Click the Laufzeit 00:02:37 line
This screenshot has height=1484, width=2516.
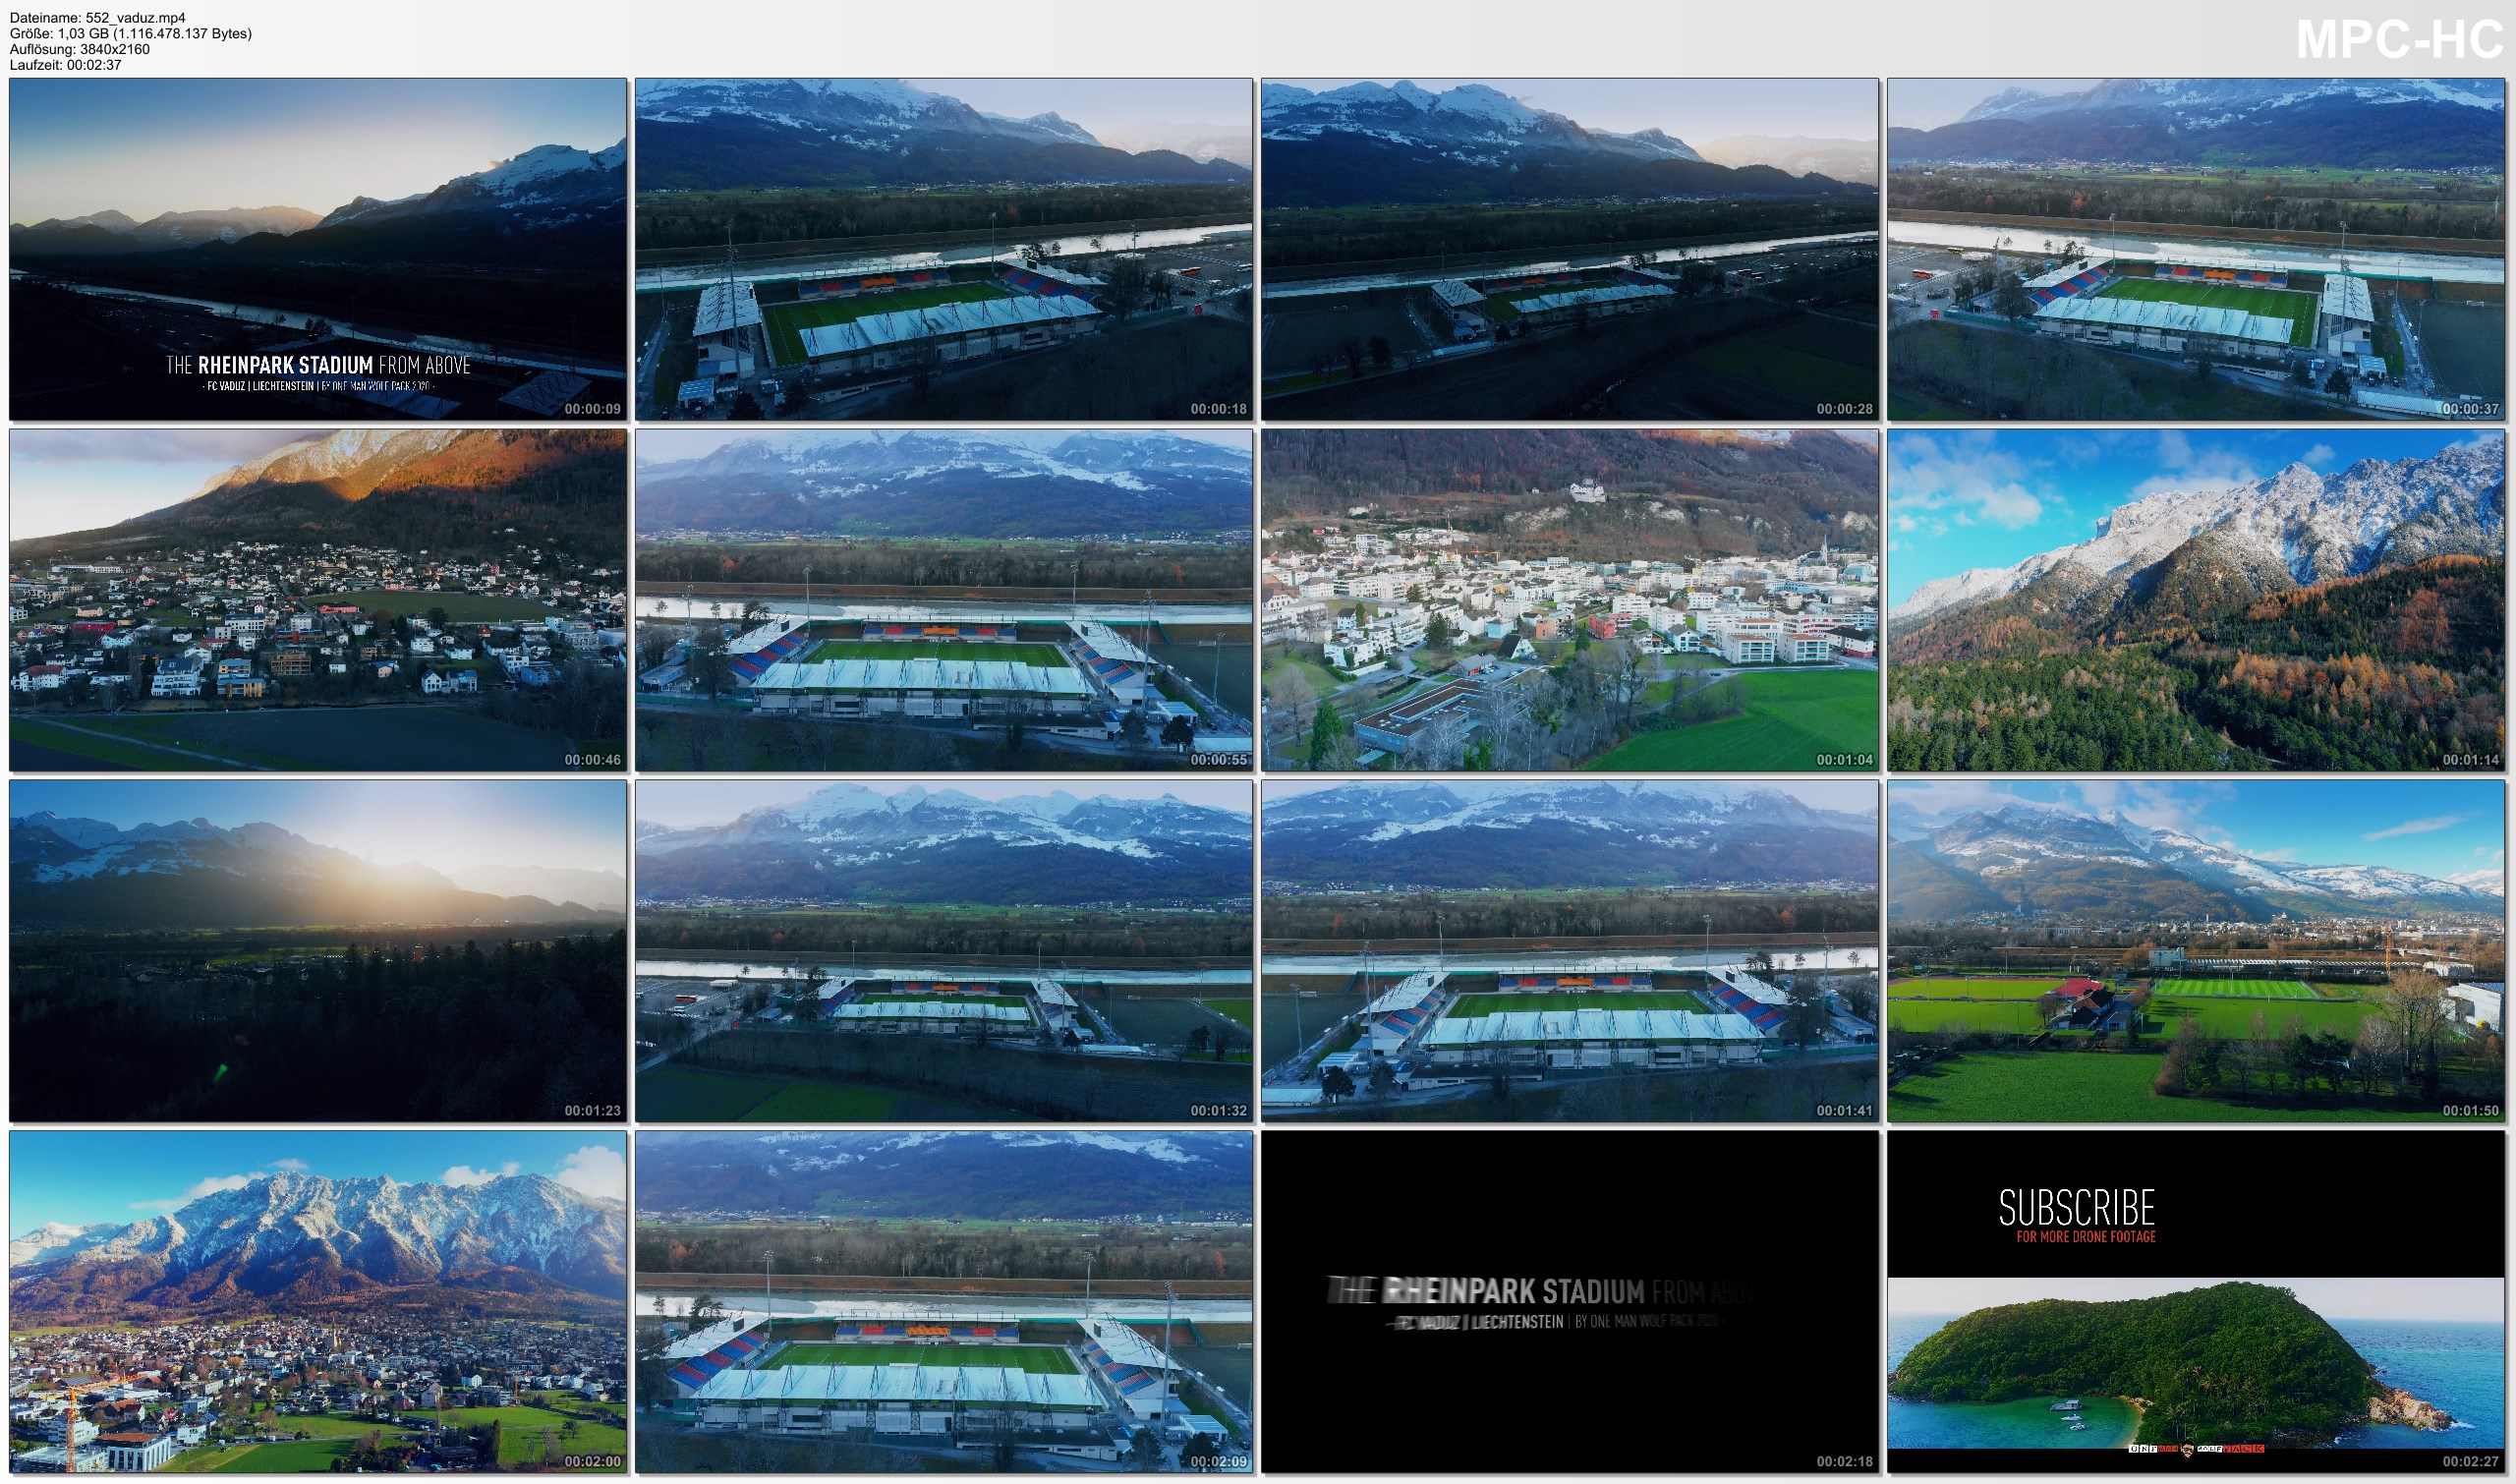(66, 65)
